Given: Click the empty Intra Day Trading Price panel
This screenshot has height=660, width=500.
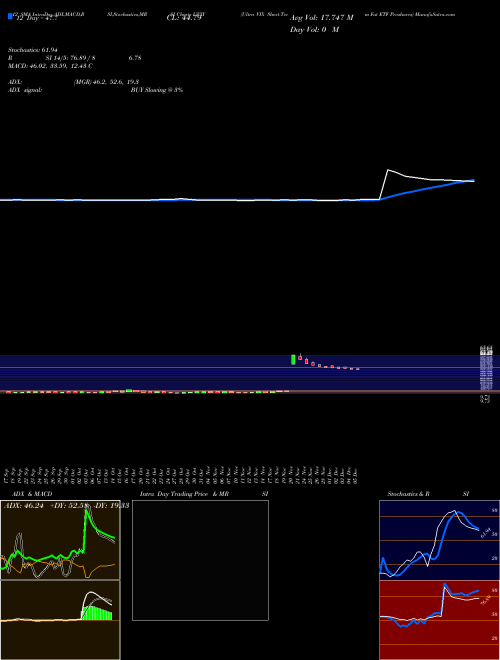Looking at the screenshot, I should [200, 560].
